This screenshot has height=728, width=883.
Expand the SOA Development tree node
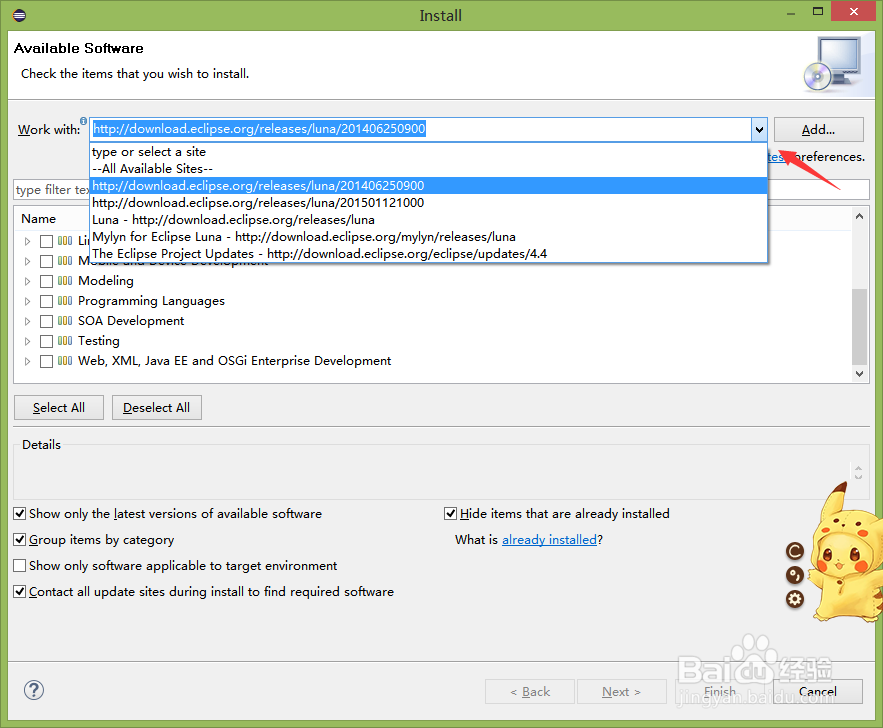[x=27, y=321]
